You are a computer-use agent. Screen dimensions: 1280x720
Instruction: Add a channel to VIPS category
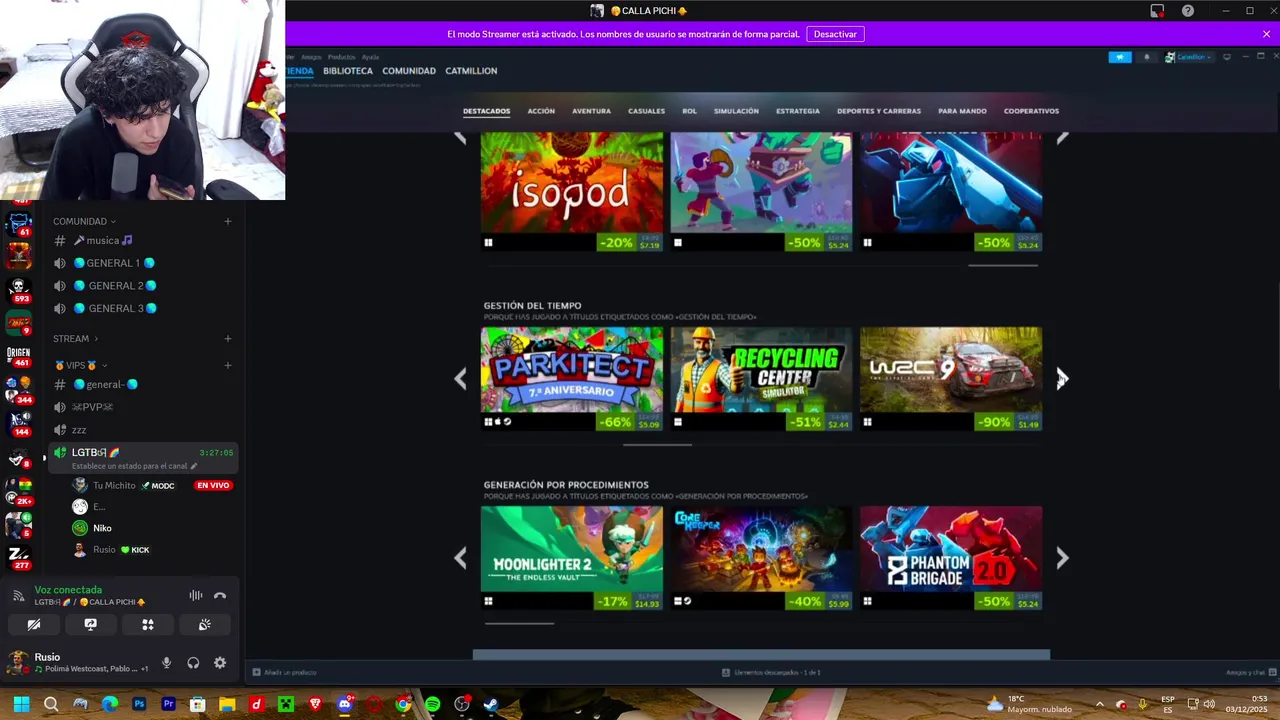click(228, 365)
